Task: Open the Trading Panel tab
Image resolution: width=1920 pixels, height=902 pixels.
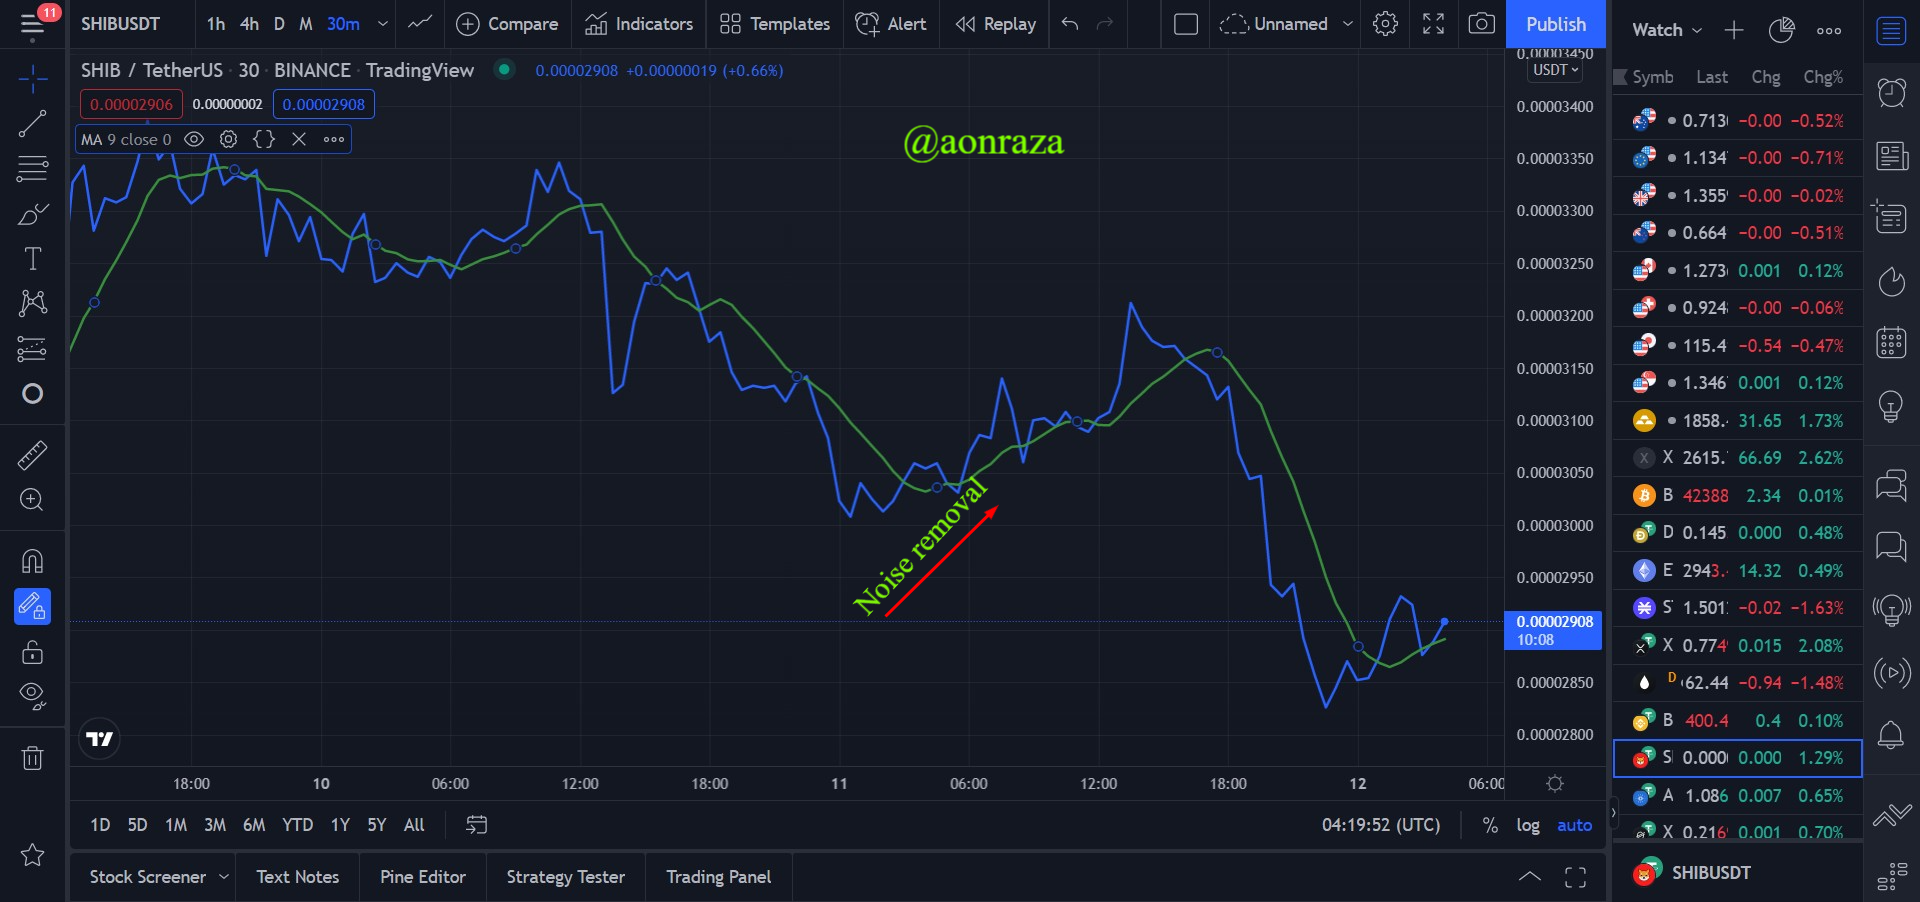Action: [719, 877]
